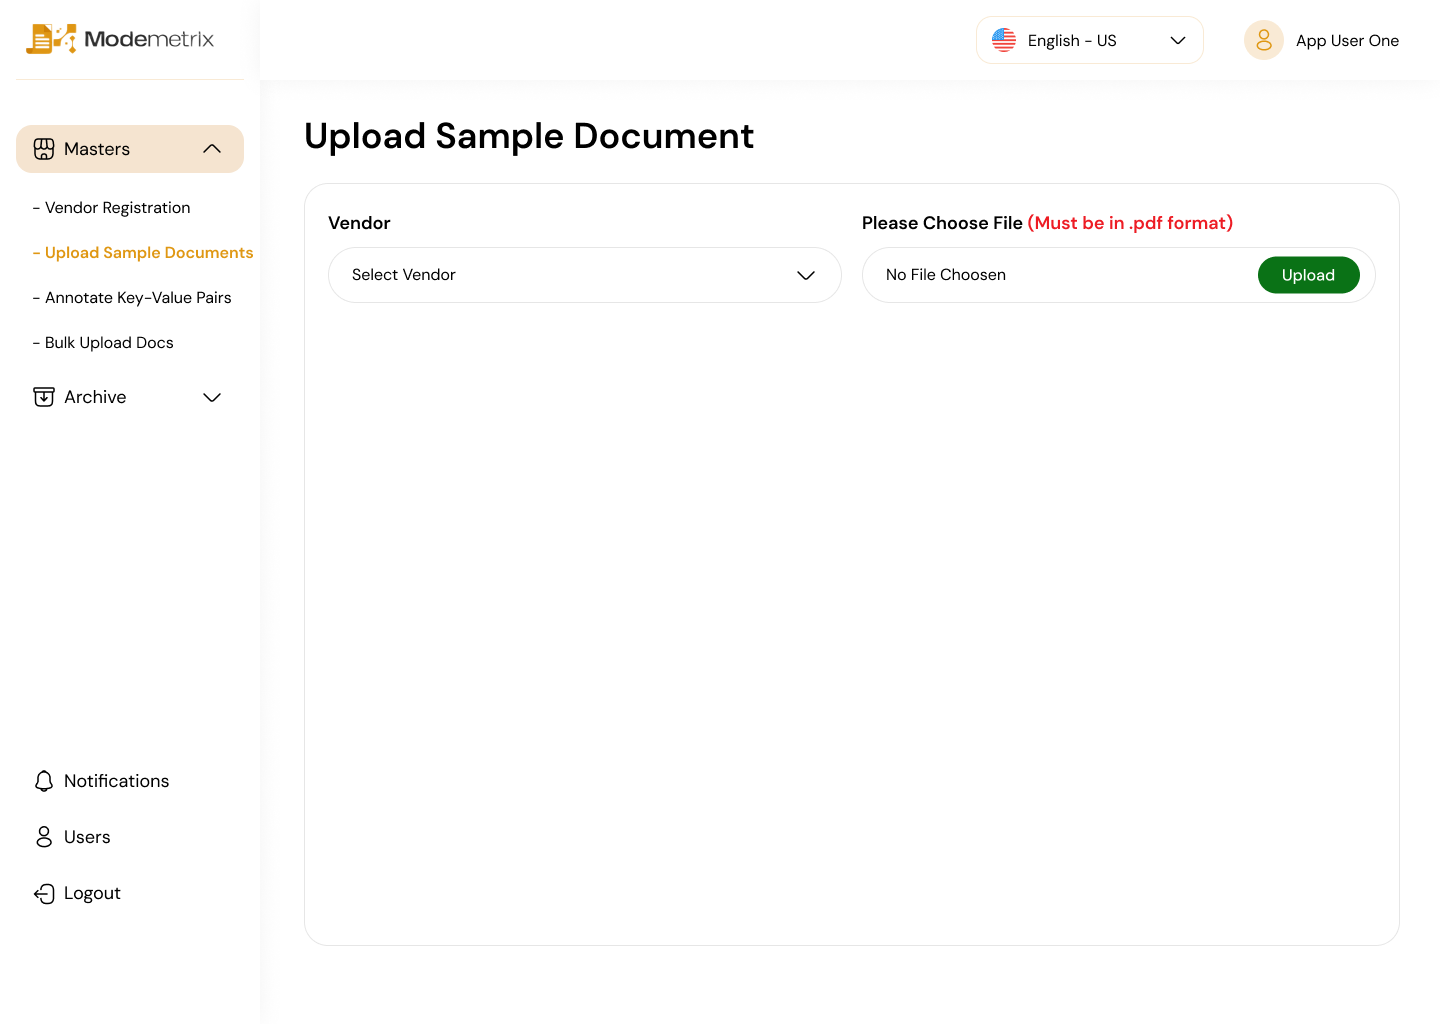The height and width of the screenshot is (1024, 1440).
Task: Click the green Upload button
Action: [x=1308, y=275]
